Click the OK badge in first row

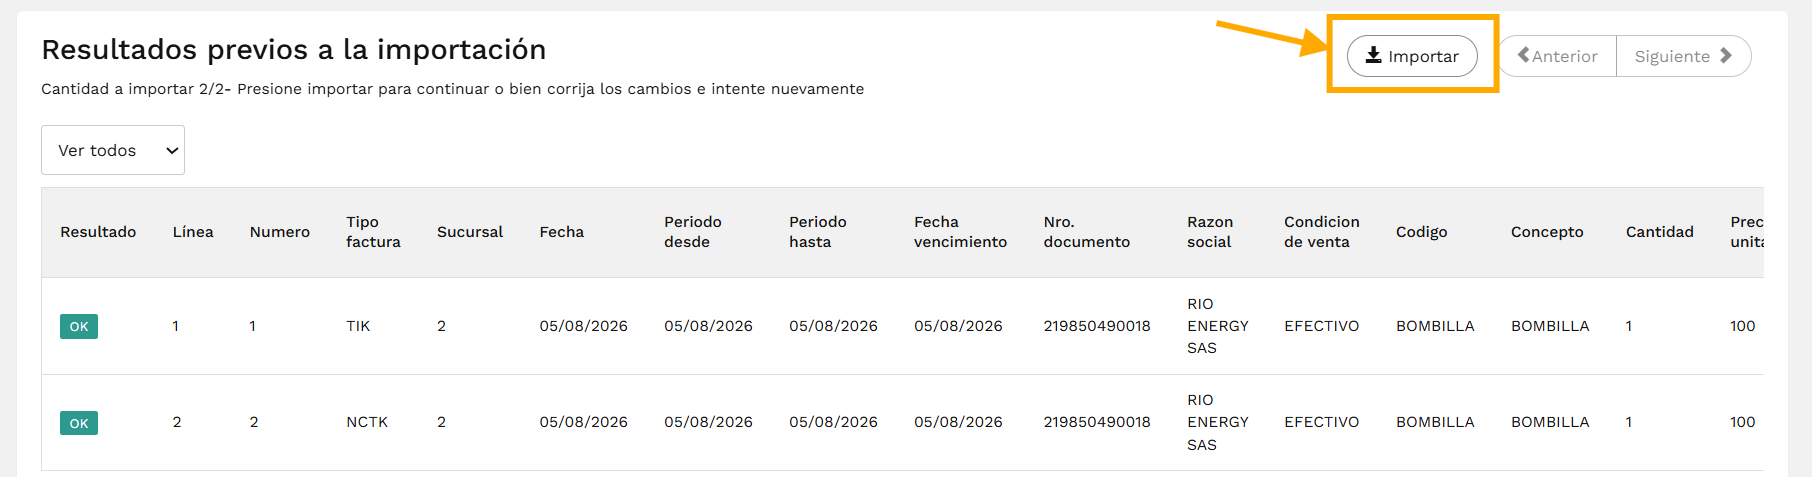79,326
